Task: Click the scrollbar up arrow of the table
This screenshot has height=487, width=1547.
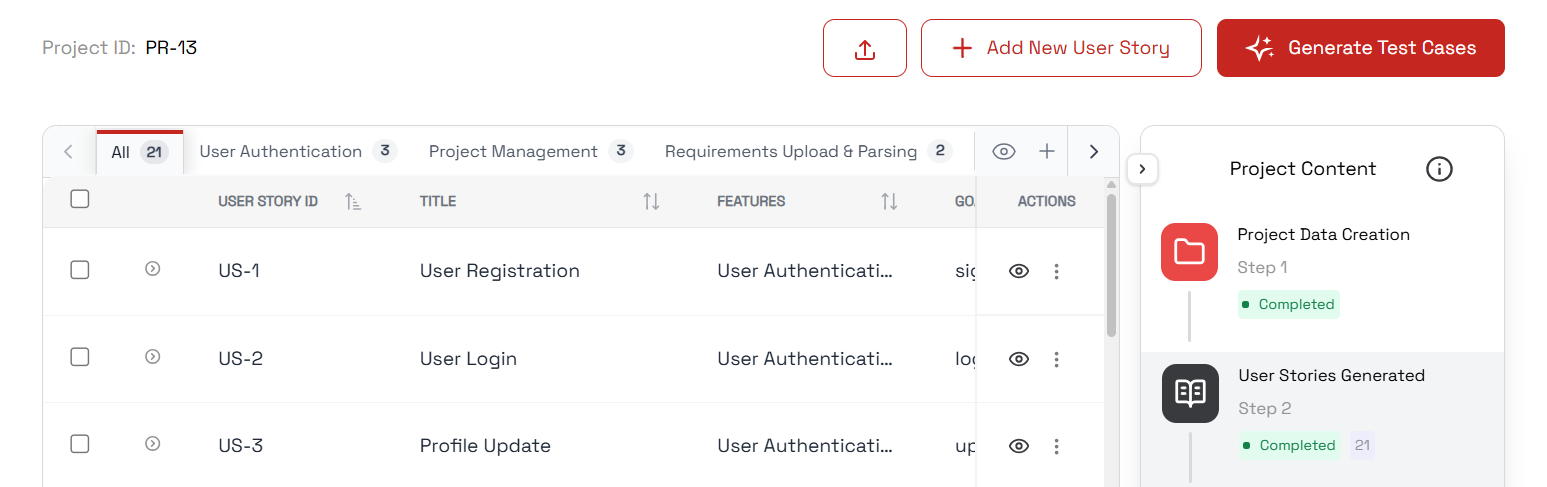Action: (1111, 184)
